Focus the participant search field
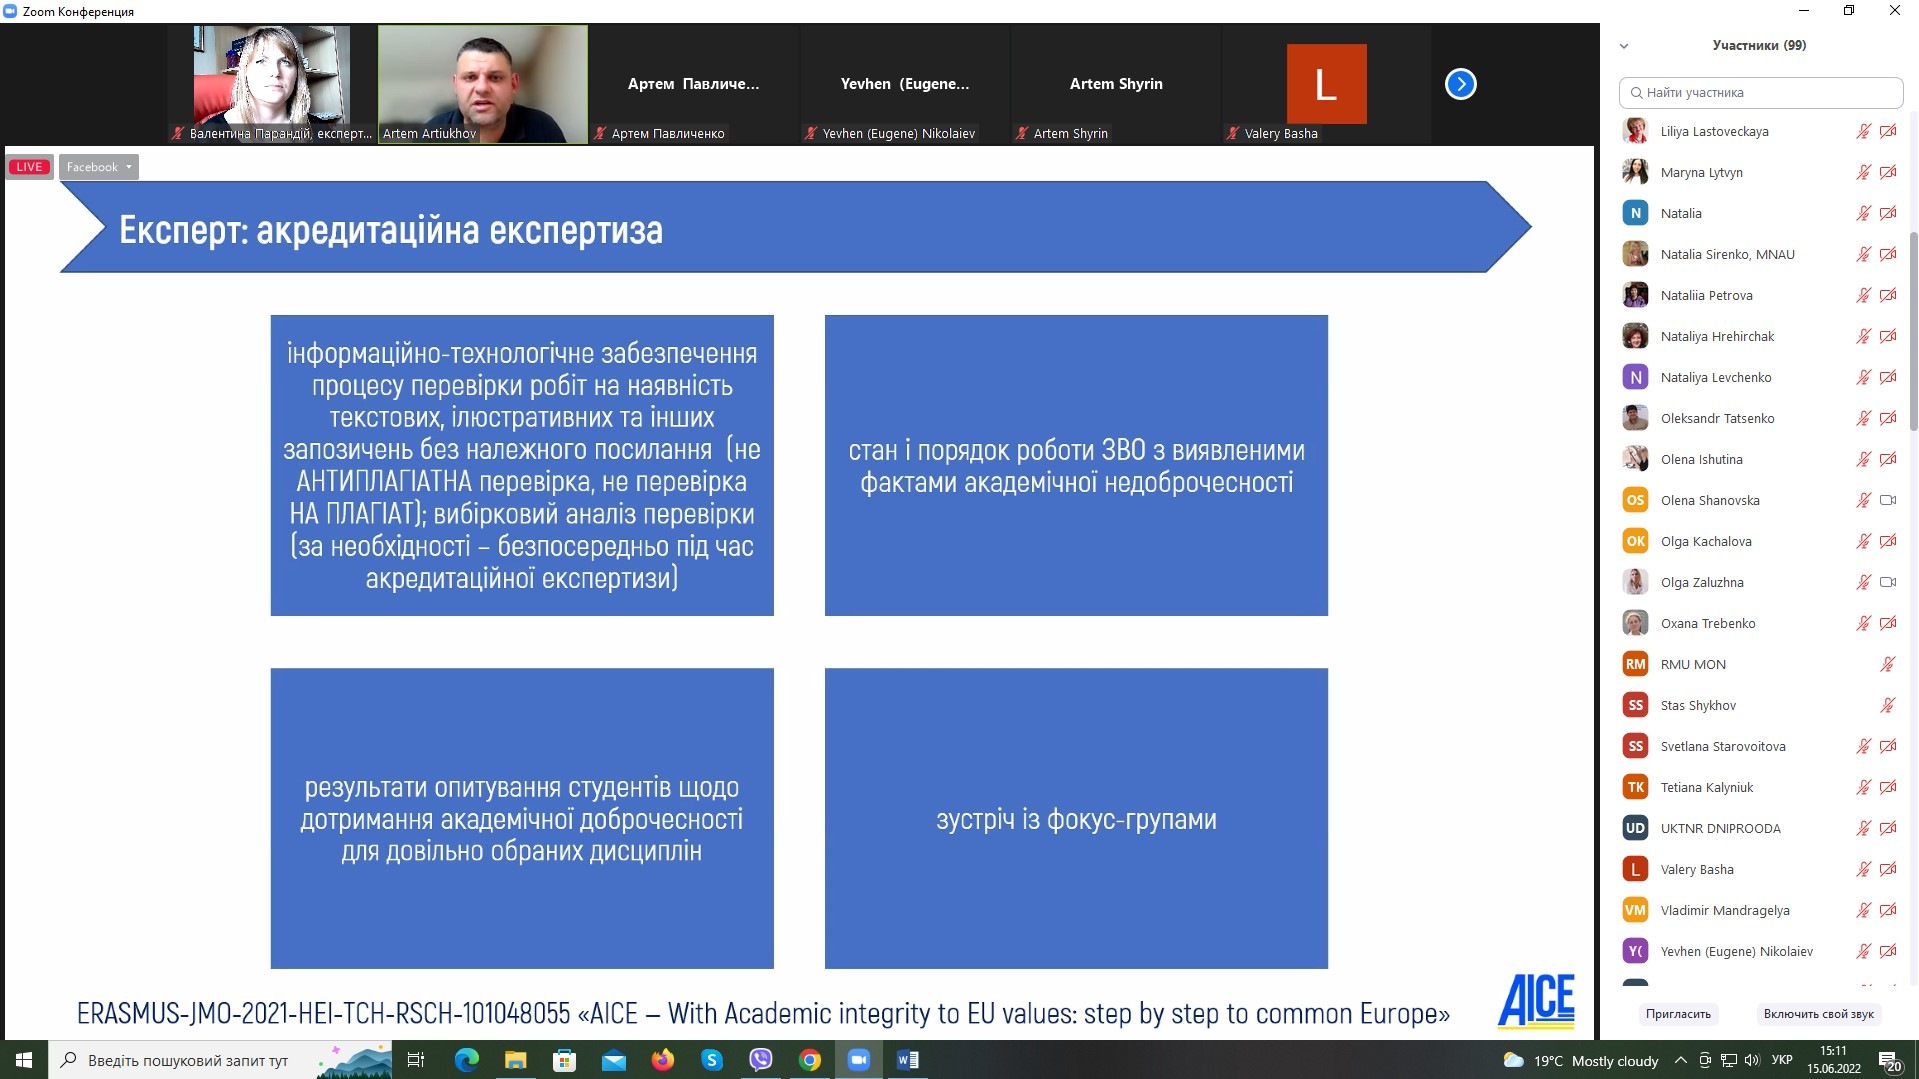 [1760, 92]
